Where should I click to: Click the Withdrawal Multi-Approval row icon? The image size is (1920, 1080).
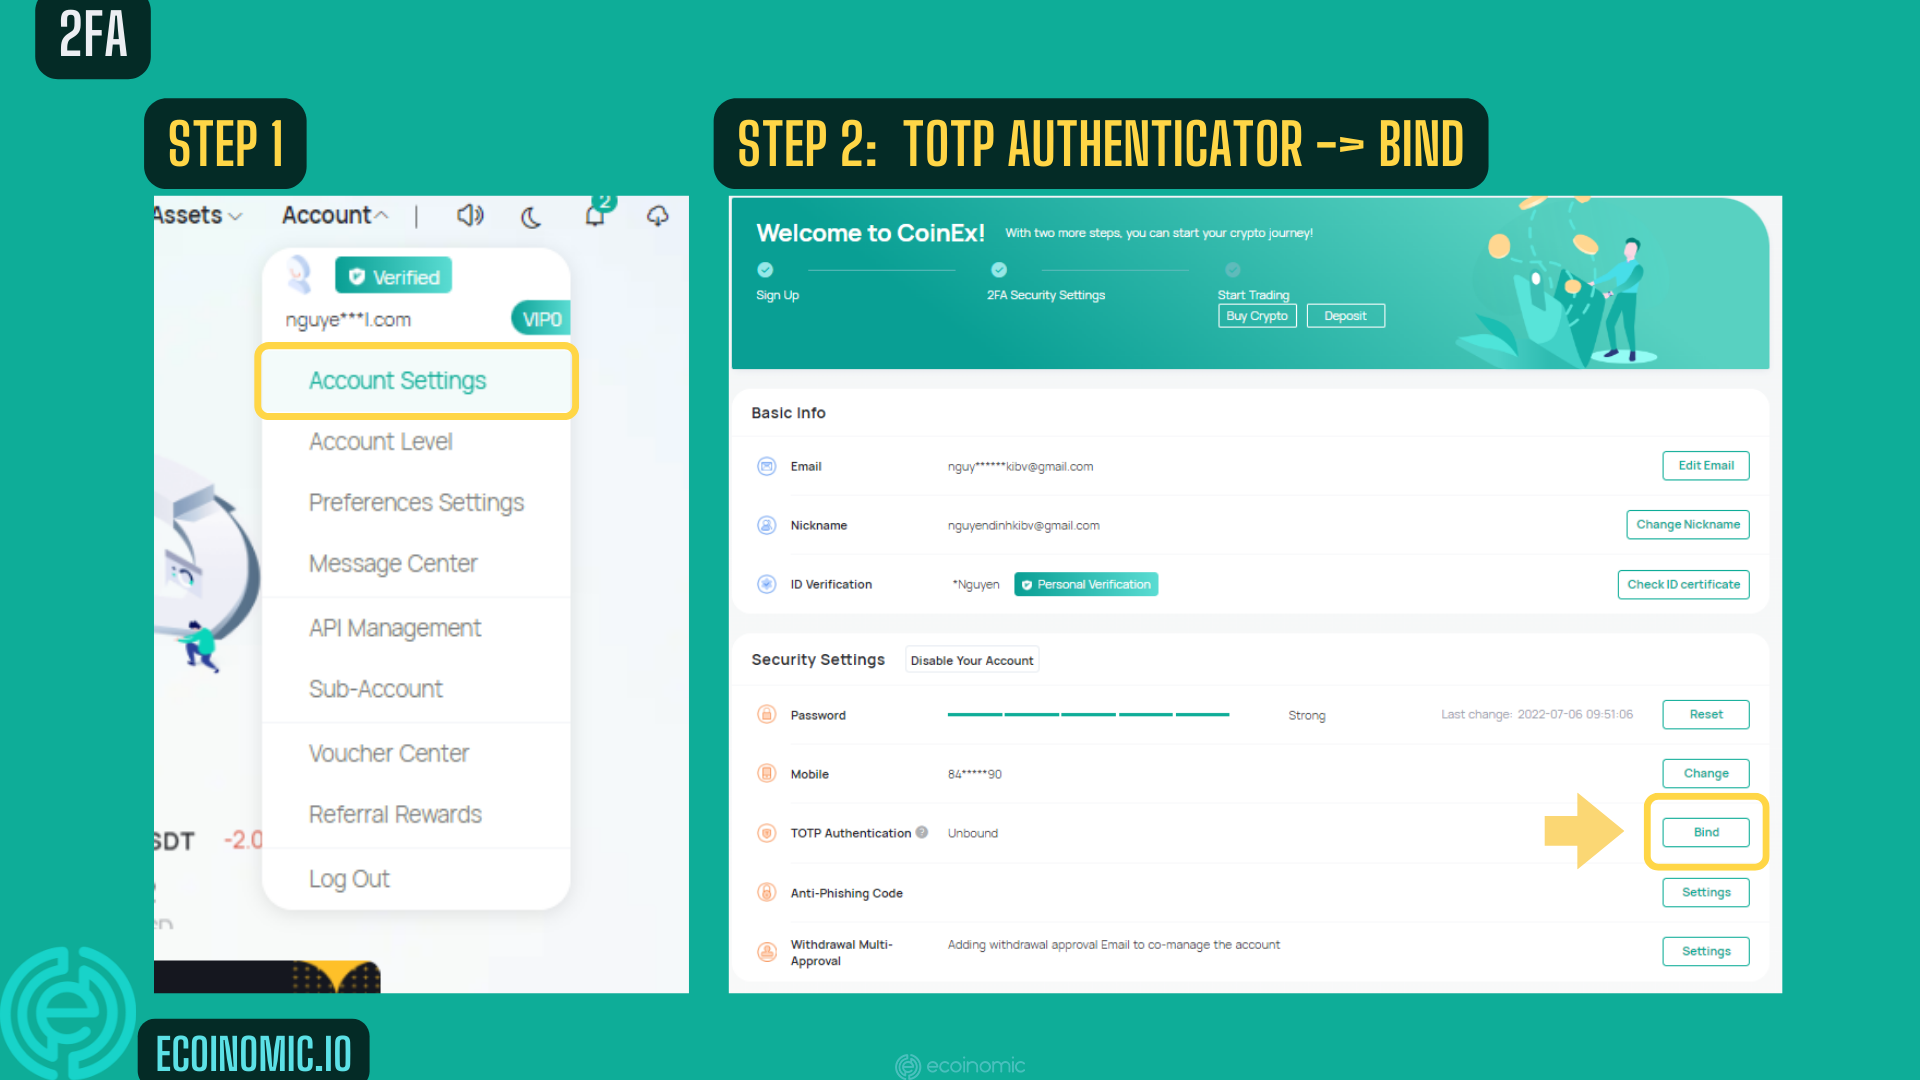pyautogui.click(x=767, y=952)
